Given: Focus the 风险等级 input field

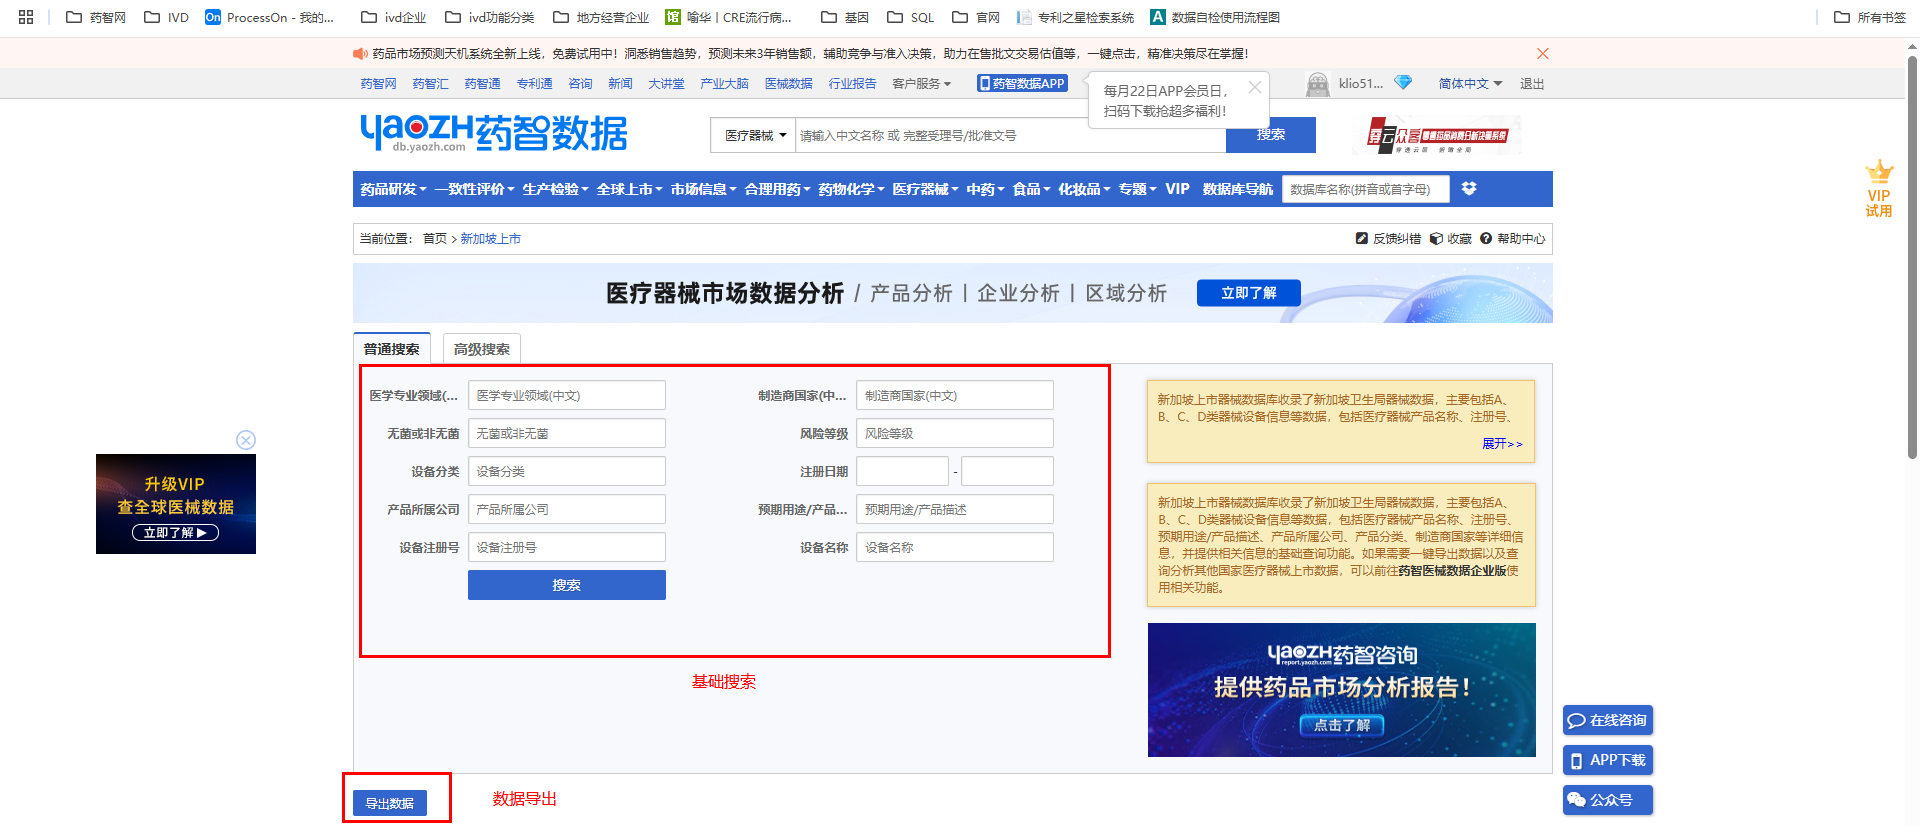Looking at the screenshot, I should coord(955,433).
